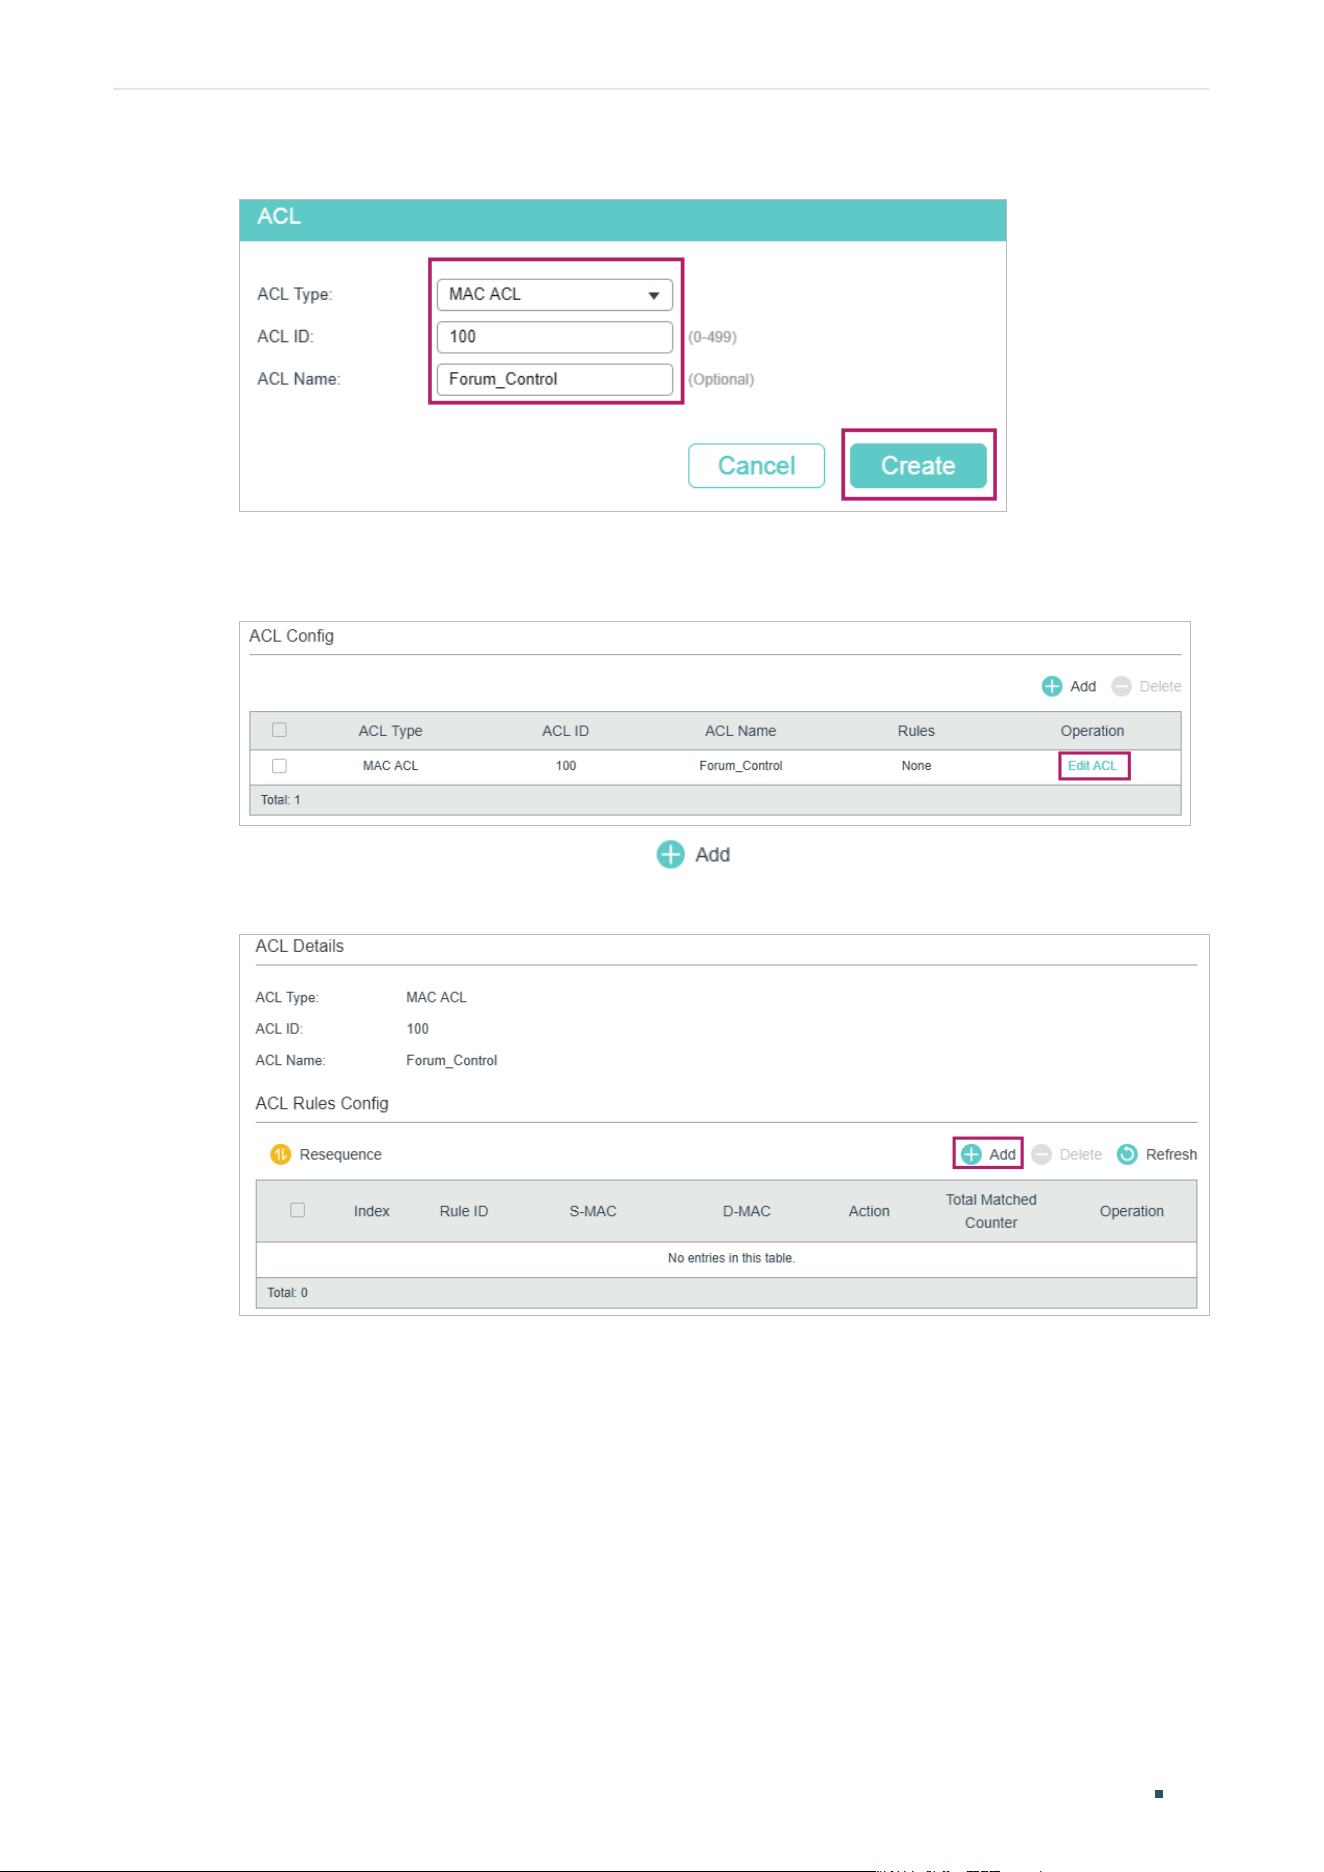Check the MAC ACL row checkbox
Screen dimensions: 1324x1872
(x=279, y=766)
